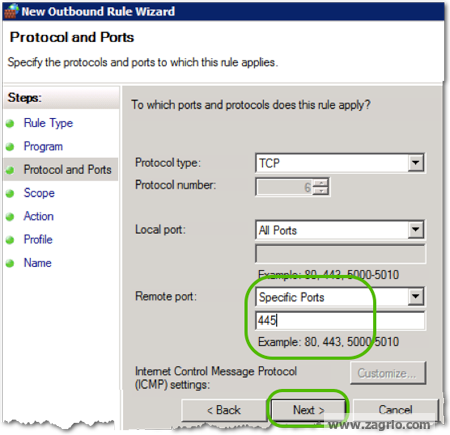Decrease the Protocol number spinner
Viewport: 450px width, 435px height.
321,191
